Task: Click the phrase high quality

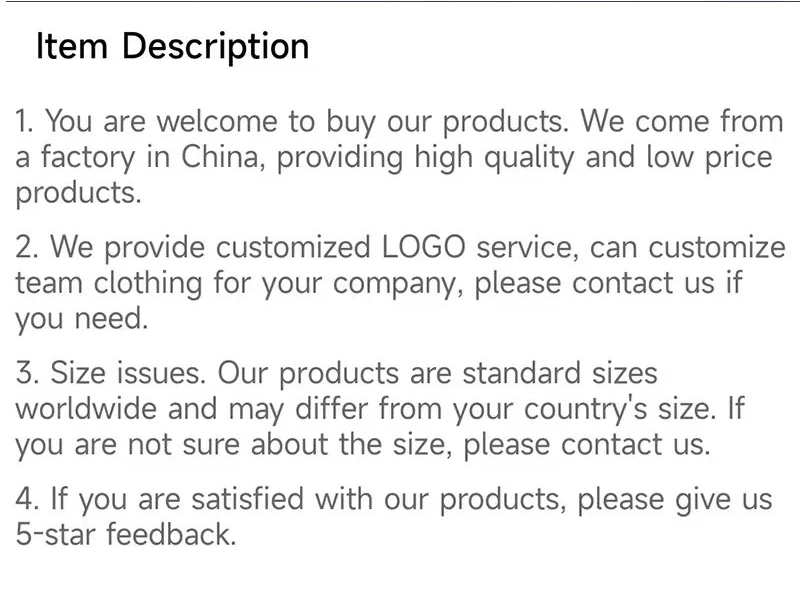Action: coord(494,158)
